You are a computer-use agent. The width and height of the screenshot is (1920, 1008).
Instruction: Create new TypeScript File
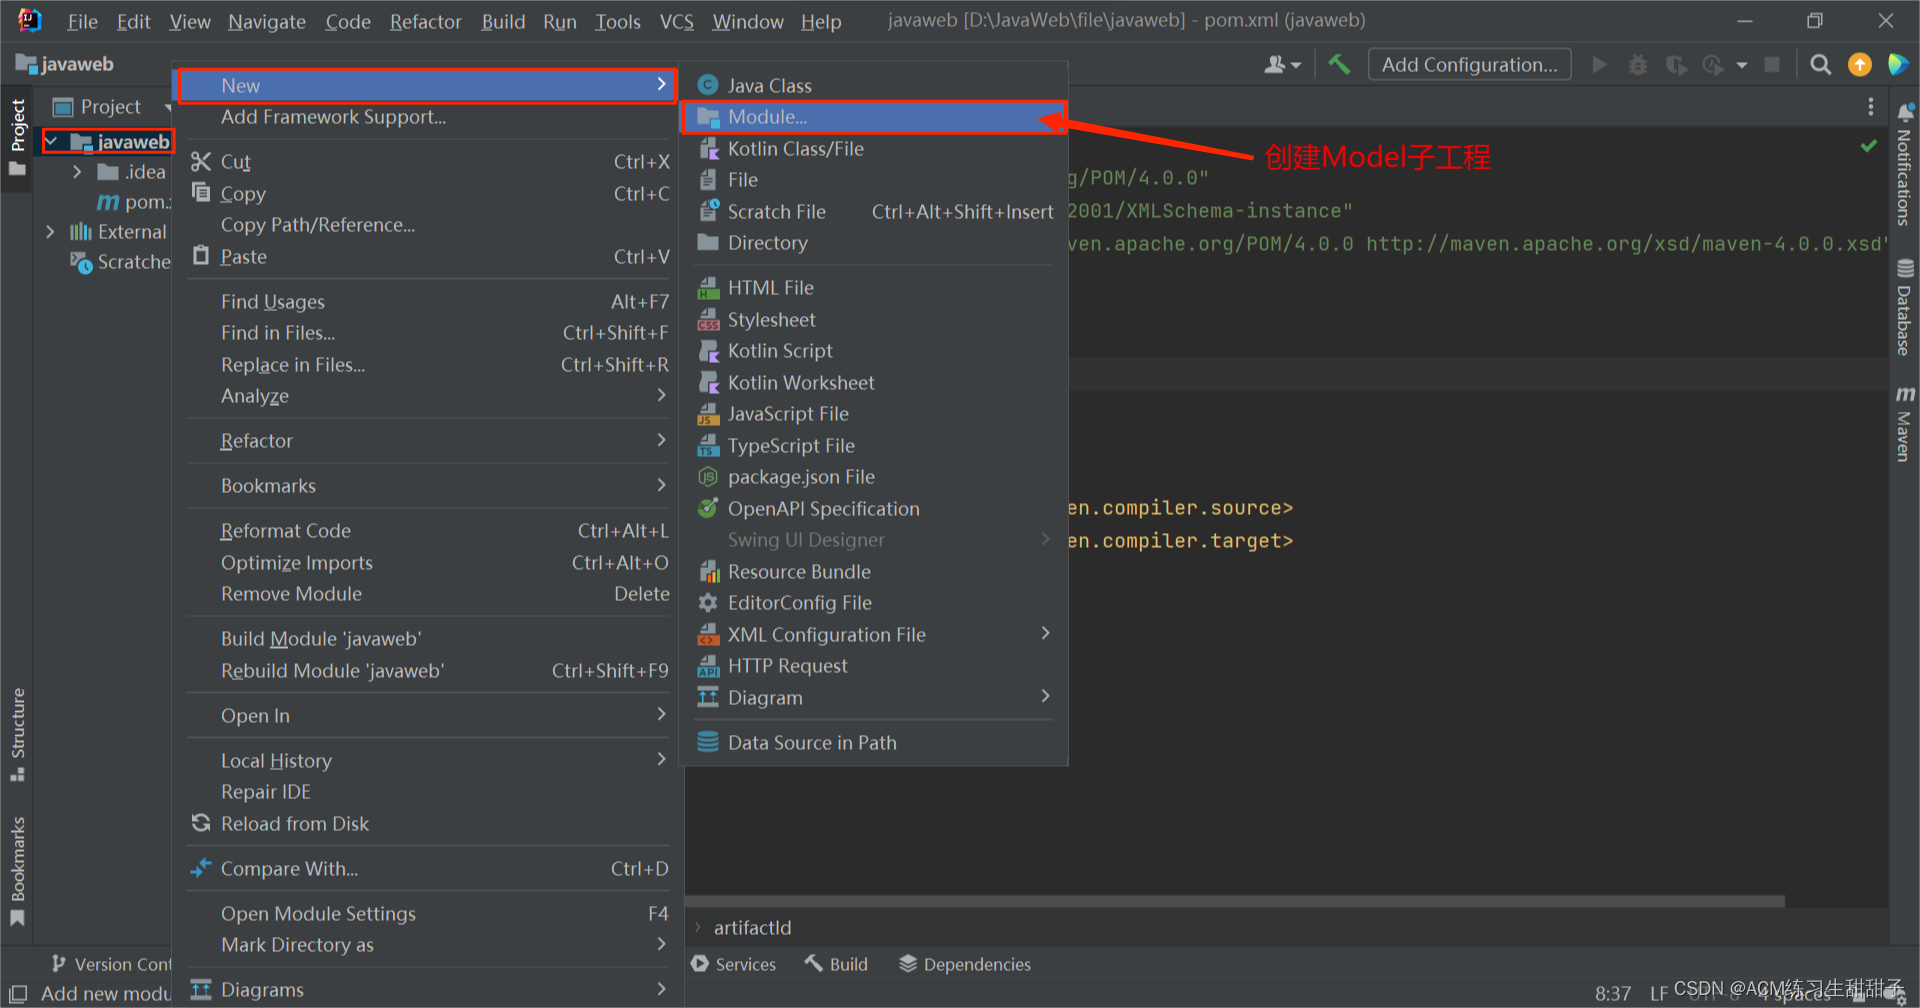coord(874,446)
